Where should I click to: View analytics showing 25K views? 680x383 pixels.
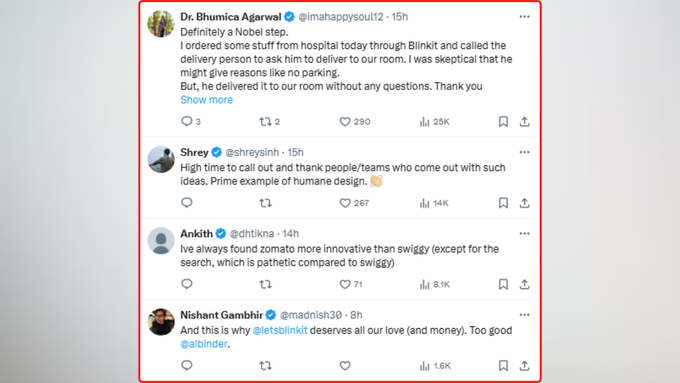(x=434, y=122)
